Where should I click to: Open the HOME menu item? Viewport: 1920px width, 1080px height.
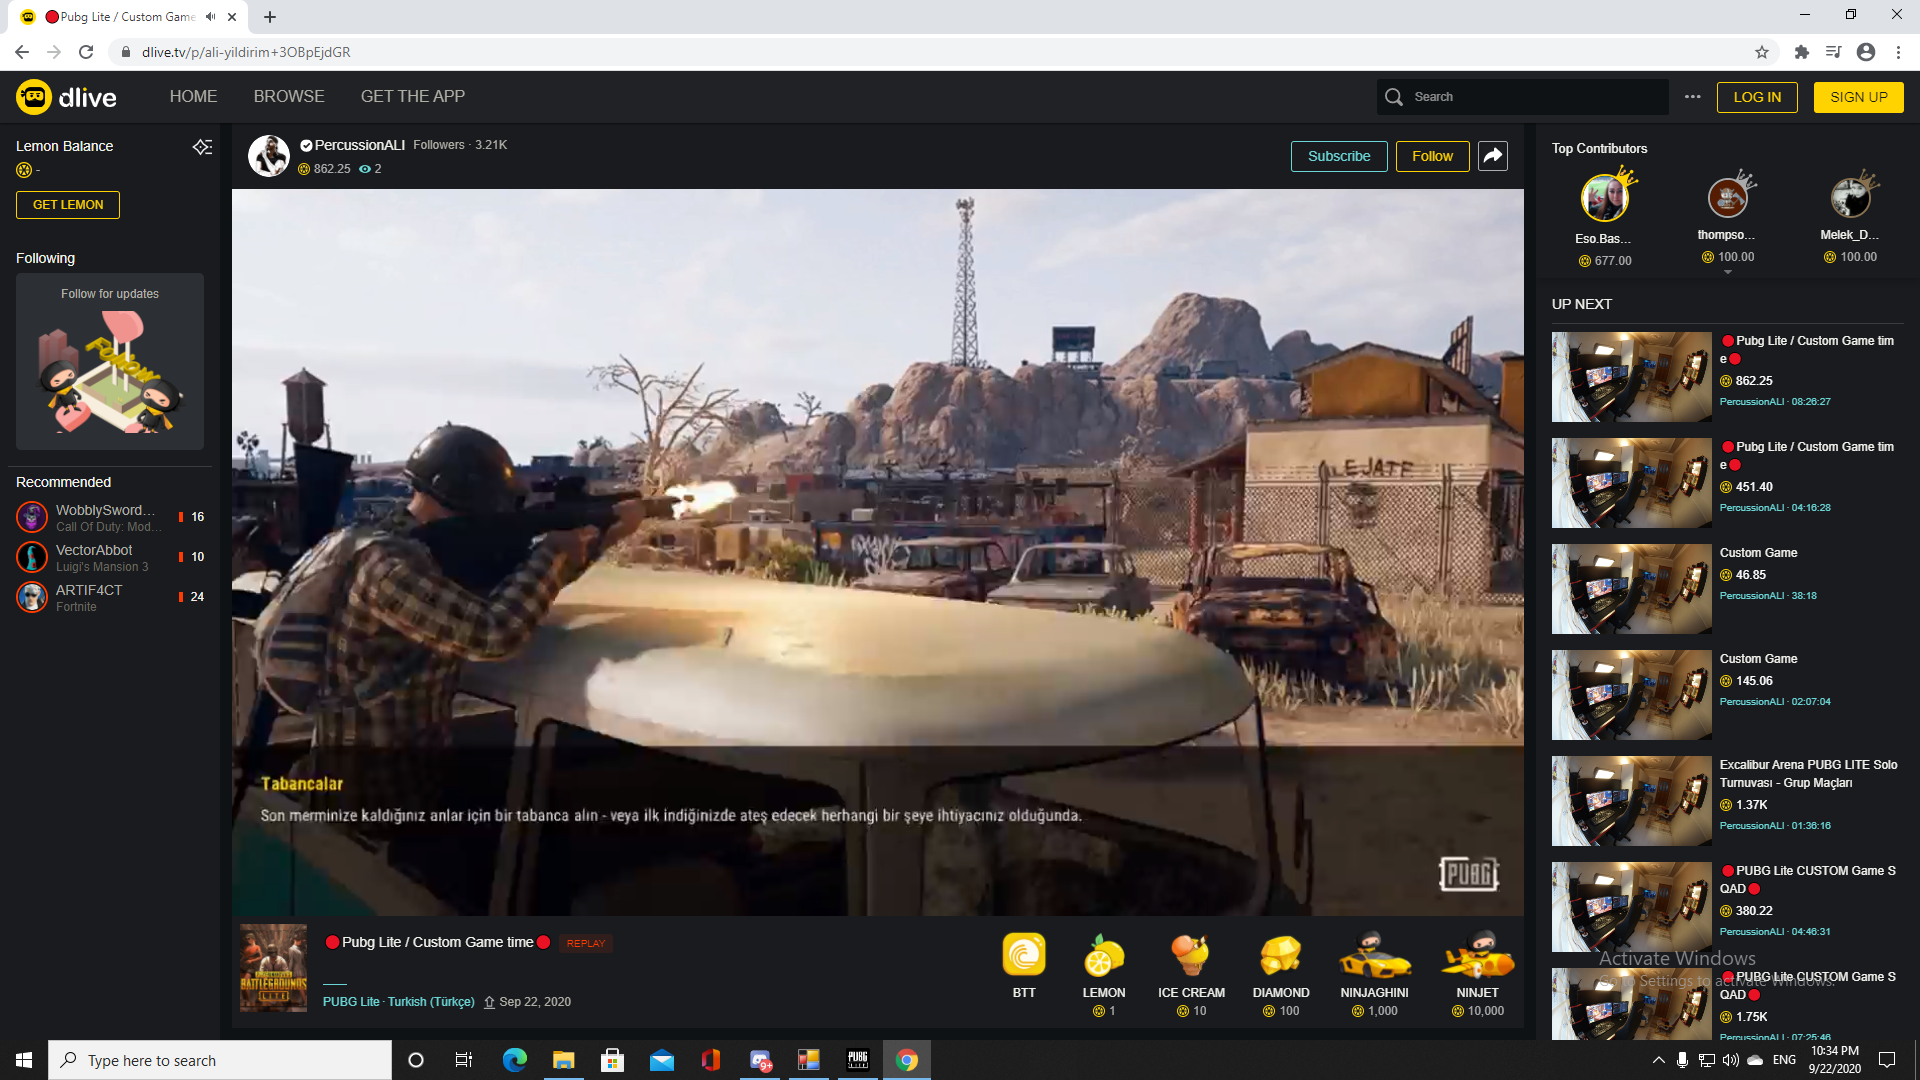193,97
